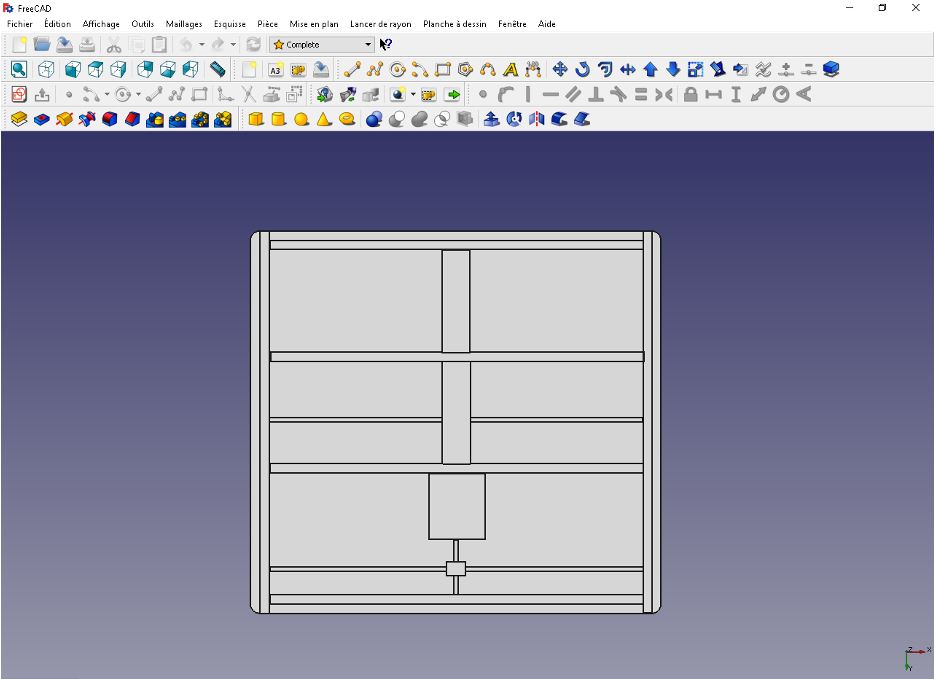Open the Planche à dessin menu
This screenshot has height=679, width=935.
454,24
